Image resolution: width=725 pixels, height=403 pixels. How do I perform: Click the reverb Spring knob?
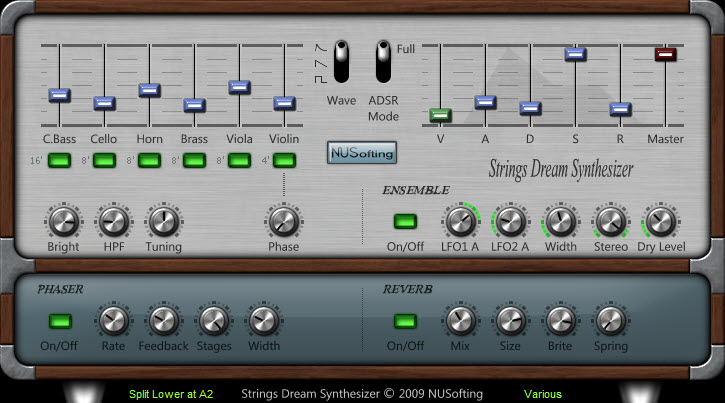[610, 321]
